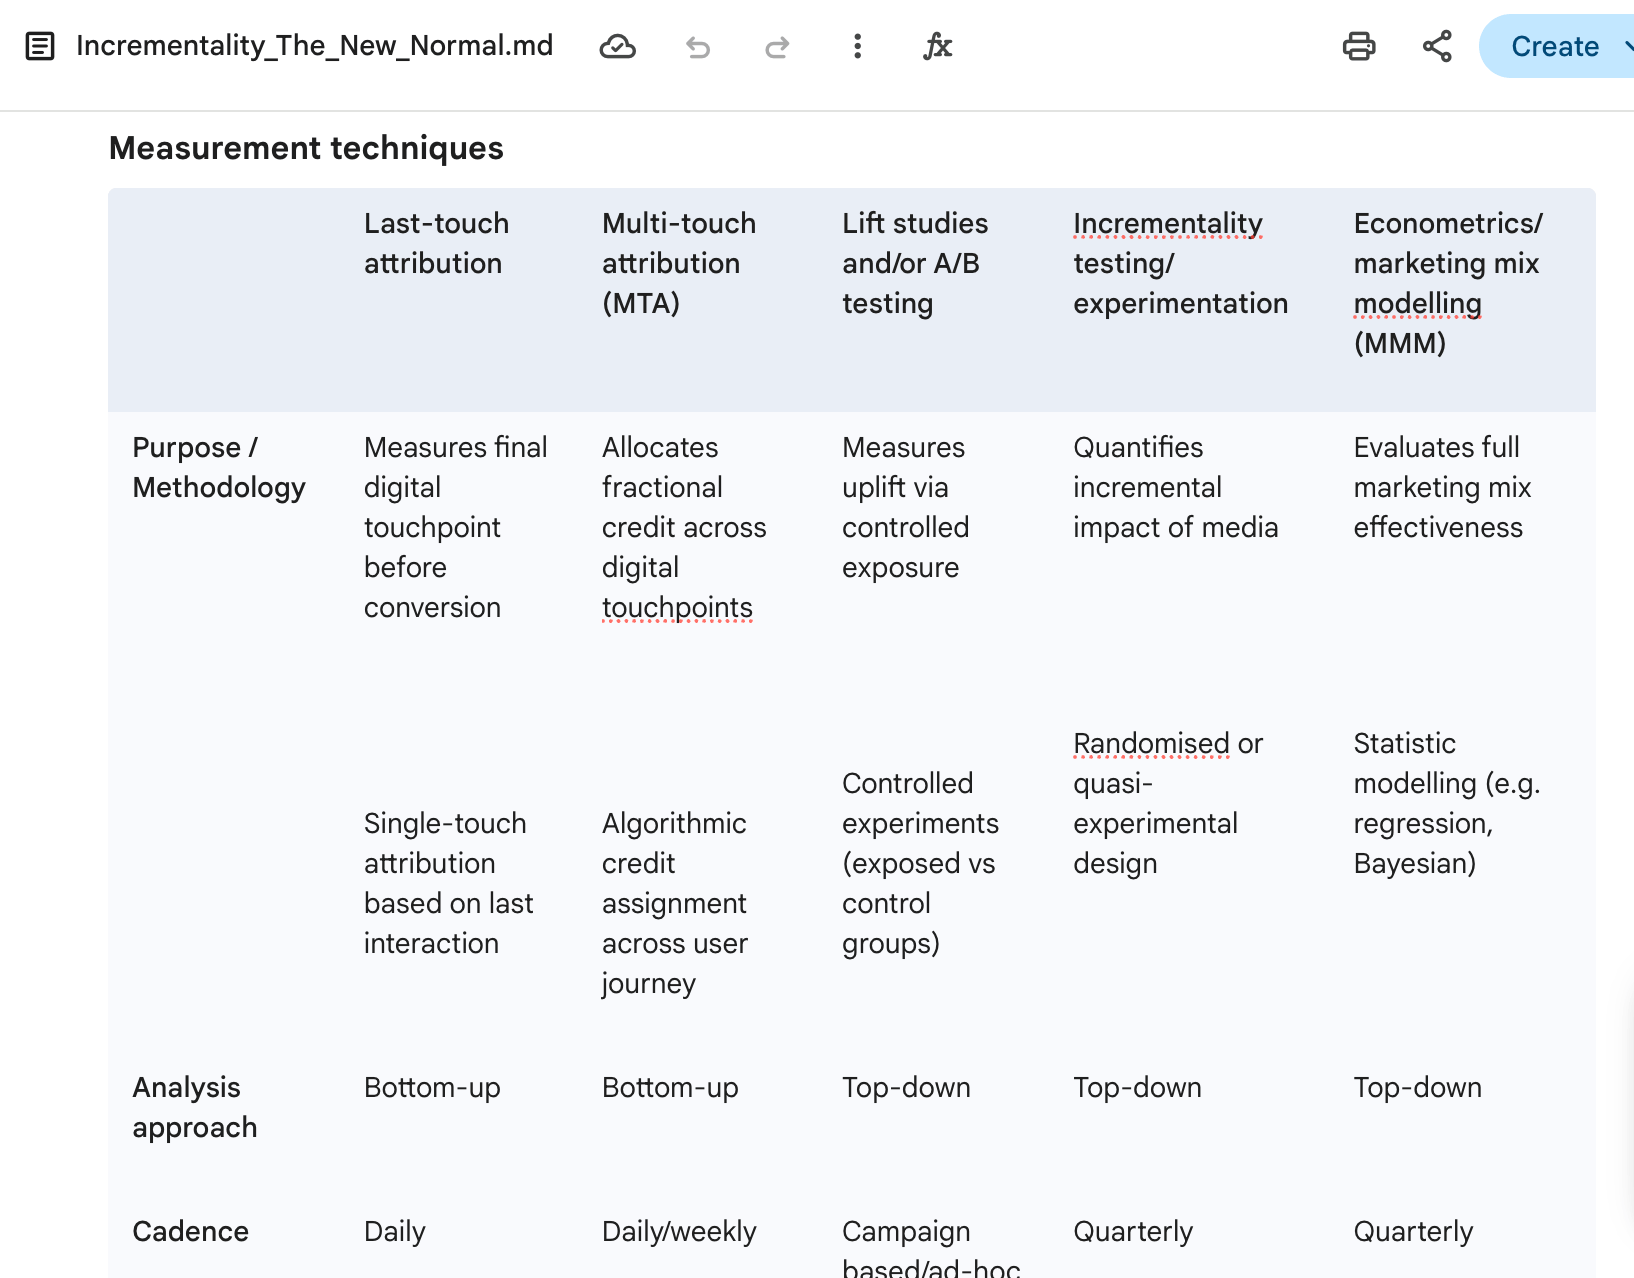Click the underlined word Randomised
Viewport: 1634px width, 1278px height.
point(1151,743)
